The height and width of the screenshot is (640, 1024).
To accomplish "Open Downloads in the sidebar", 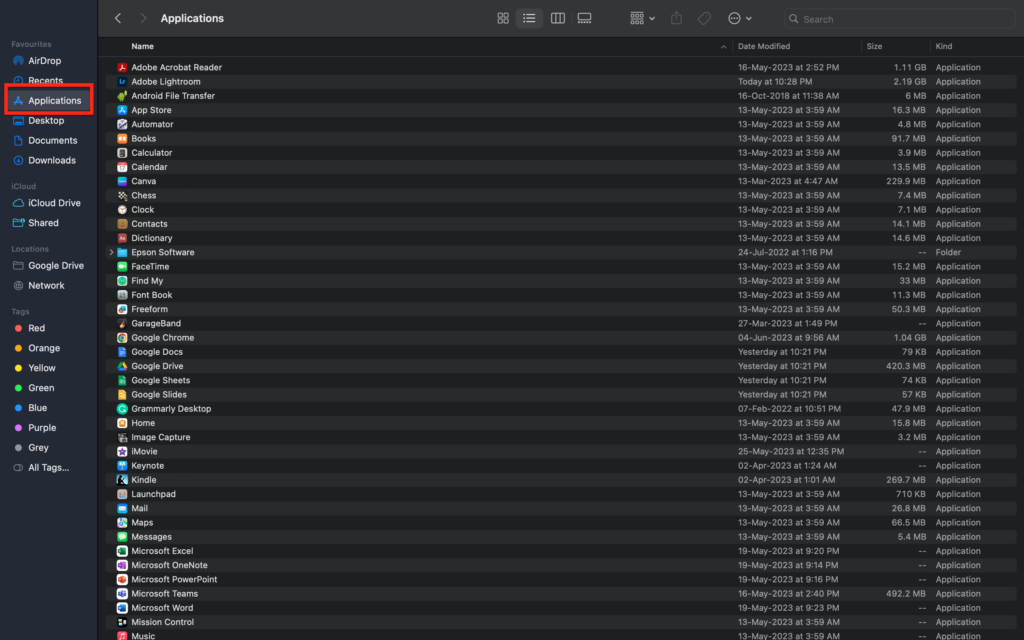I will [44, 161].
